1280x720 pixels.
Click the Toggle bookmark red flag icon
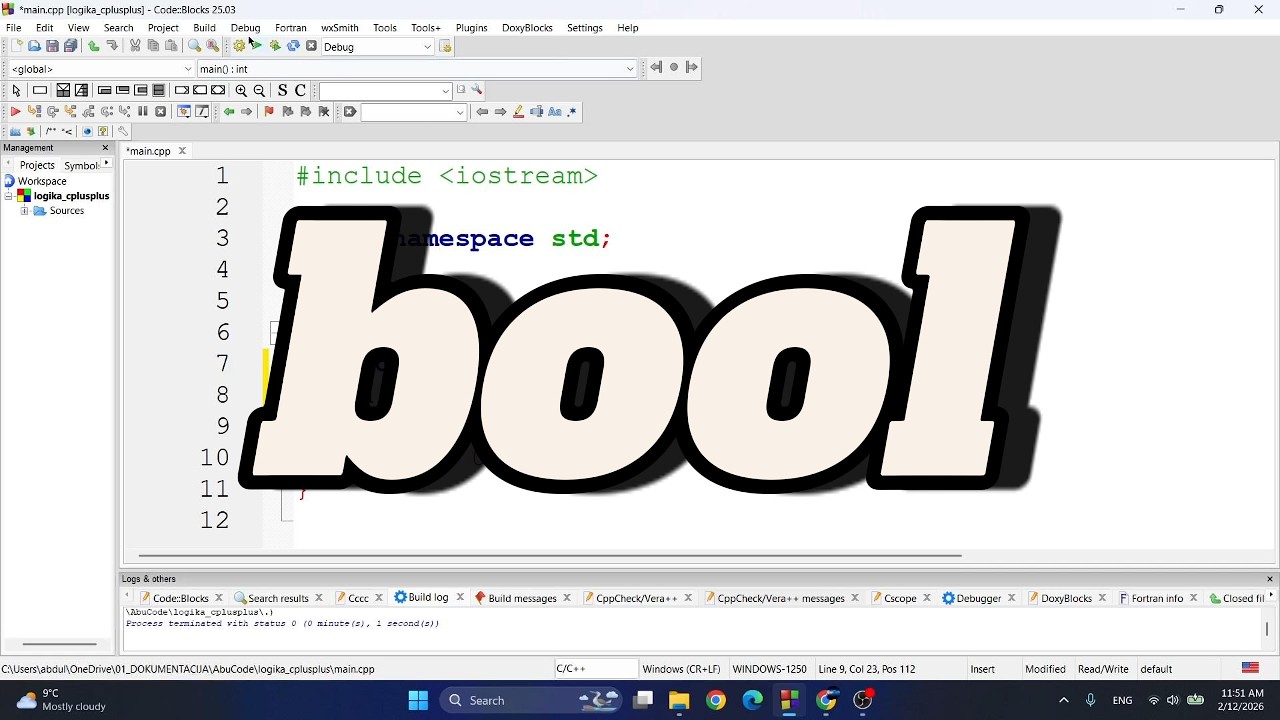(268, 112)
